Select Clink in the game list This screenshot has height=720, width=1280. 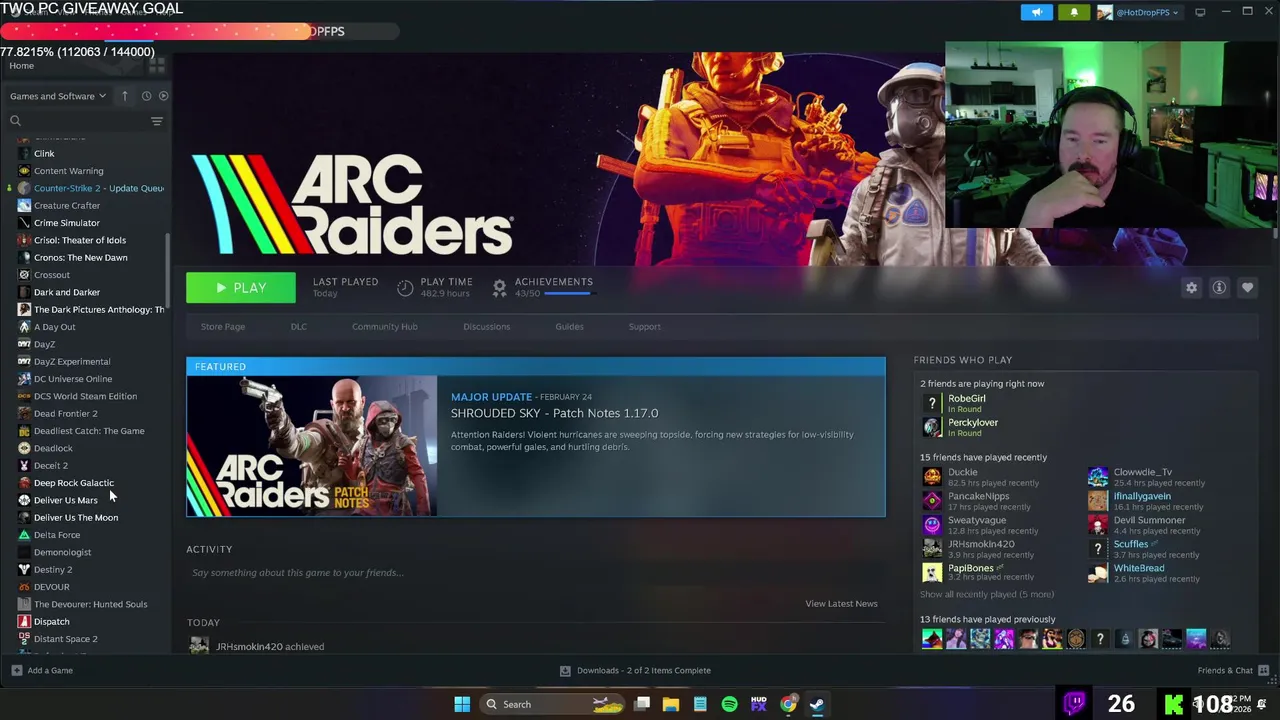tap(44, 153)
